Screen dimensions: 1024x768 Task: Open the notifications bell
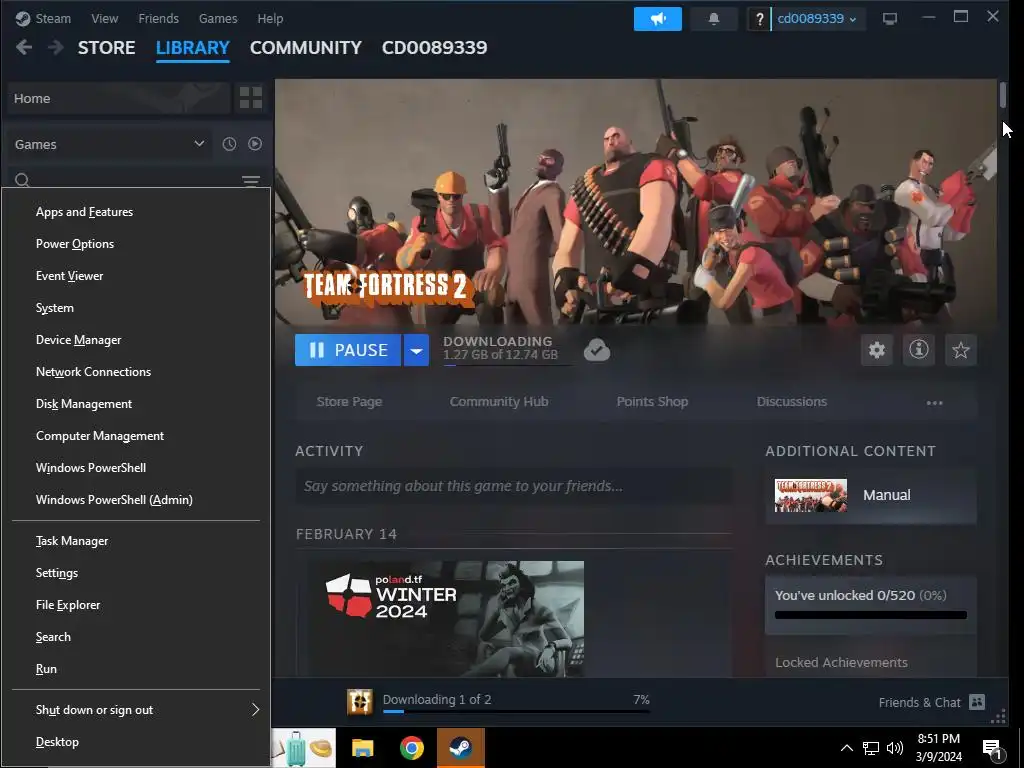[x=714, y=19]
